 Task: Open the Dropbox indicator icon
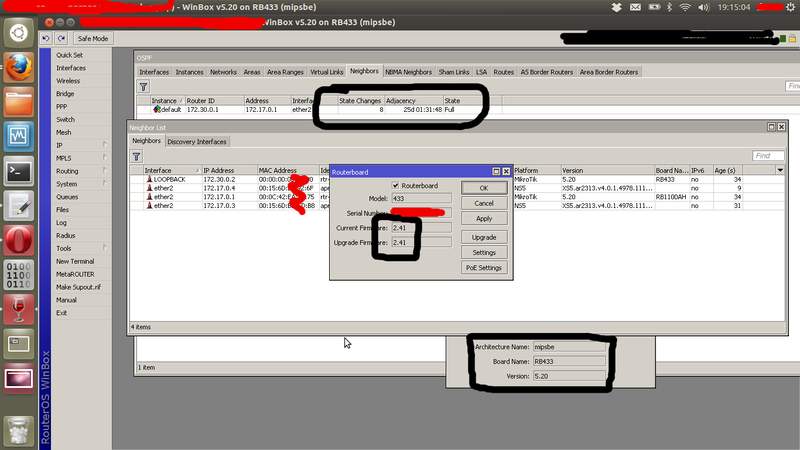tap(616, 7)
